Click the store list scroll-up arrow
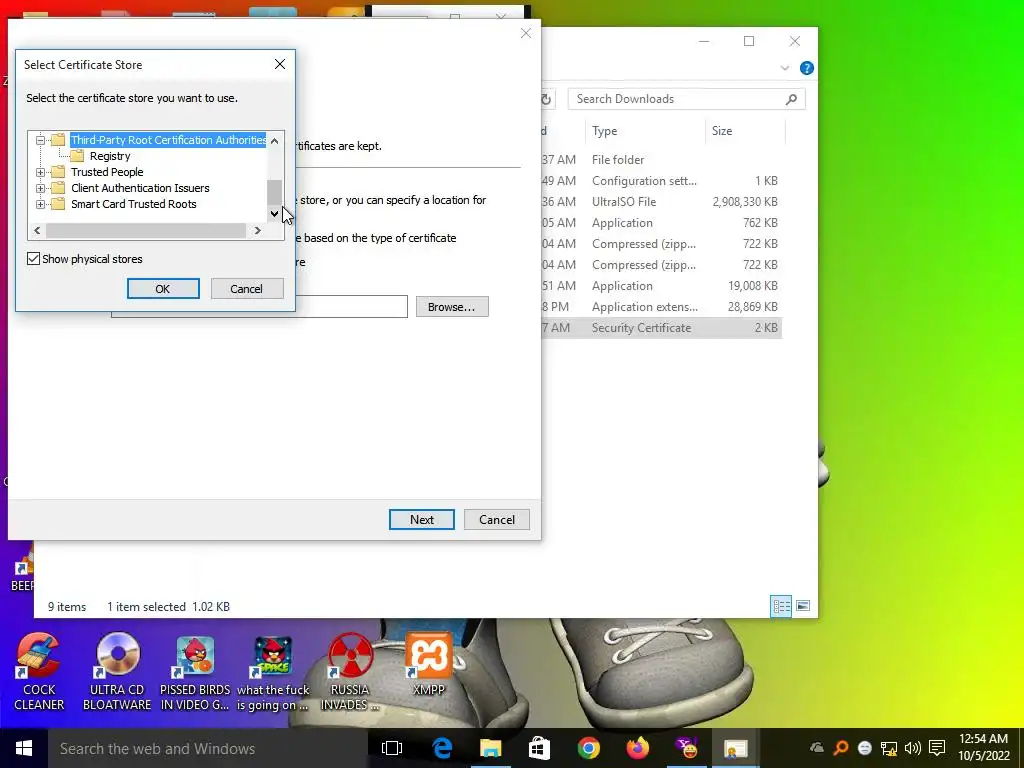 point(274,140)
